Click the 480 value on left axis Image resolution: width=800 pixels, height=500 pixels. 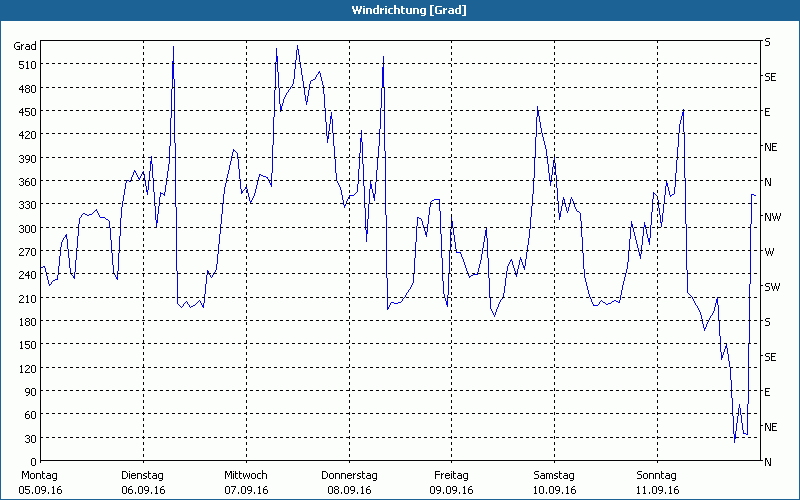(x=28, y=88)
